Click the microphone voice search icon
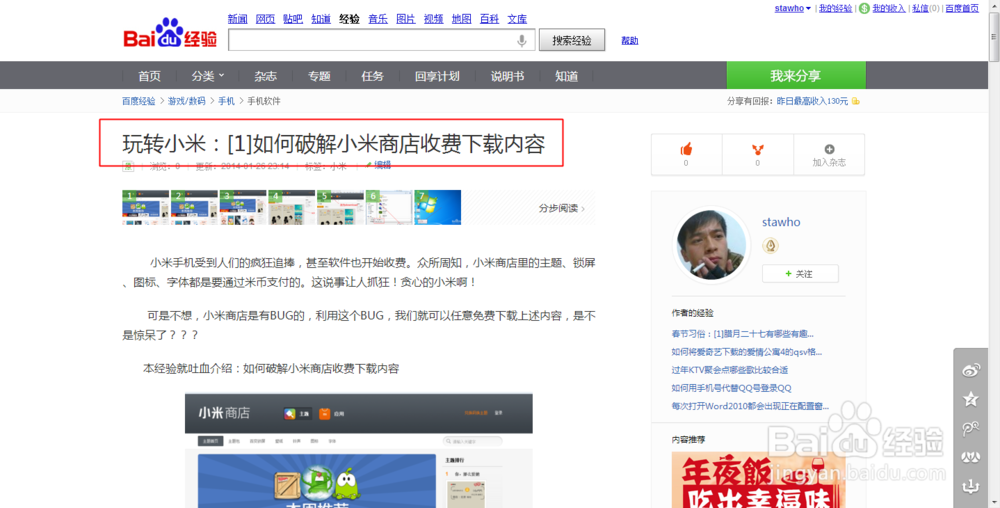Viewport: 1000px width, 508px height. coord(522,41)
